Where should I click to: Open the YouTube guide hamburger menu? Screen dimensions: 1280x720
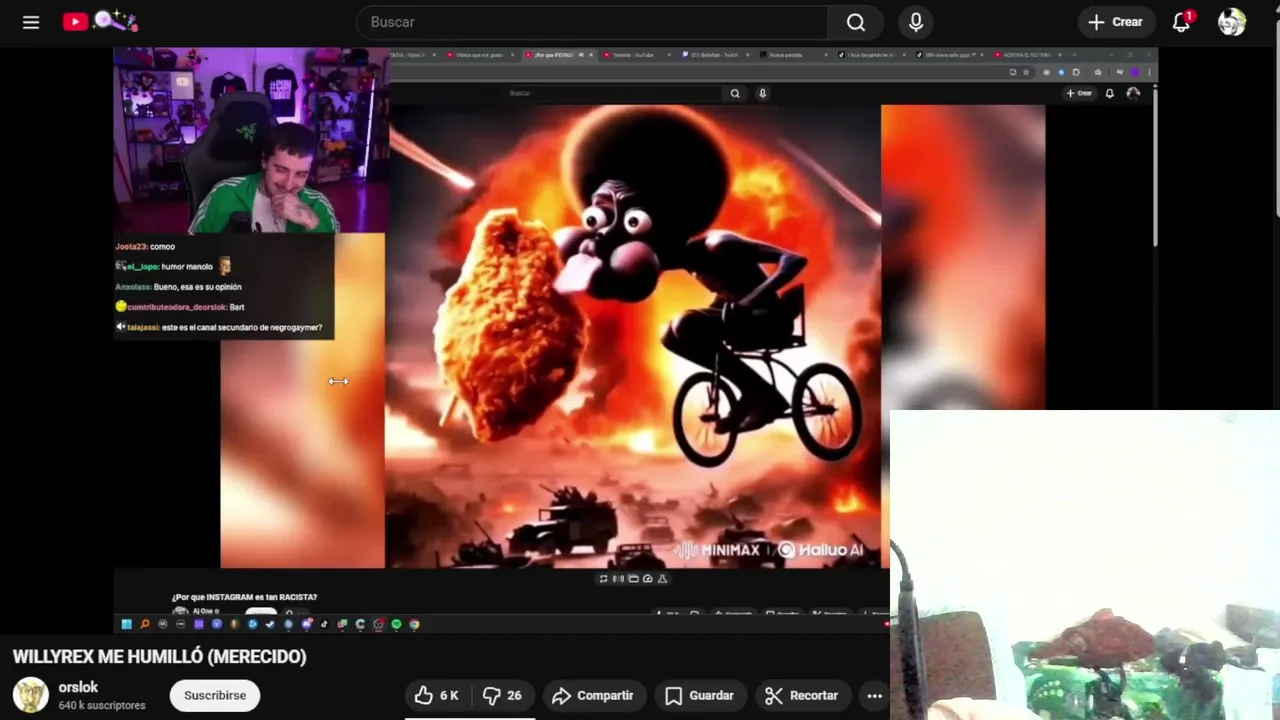click(31, 22)
